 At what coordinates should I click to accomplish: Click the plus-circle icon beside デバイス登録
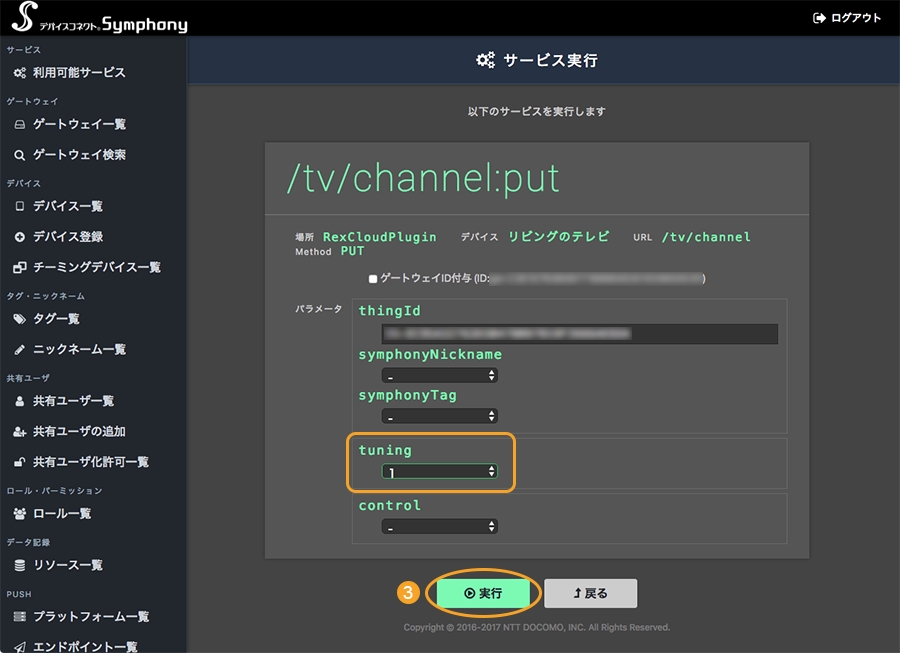pyautogui.click(x=20, y=237)
